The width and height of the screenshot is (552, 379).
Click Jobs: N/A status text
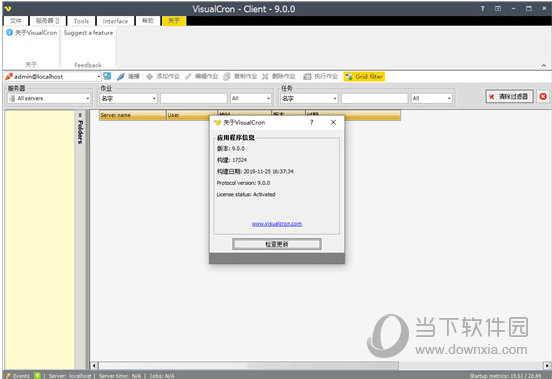click(162, 376)
